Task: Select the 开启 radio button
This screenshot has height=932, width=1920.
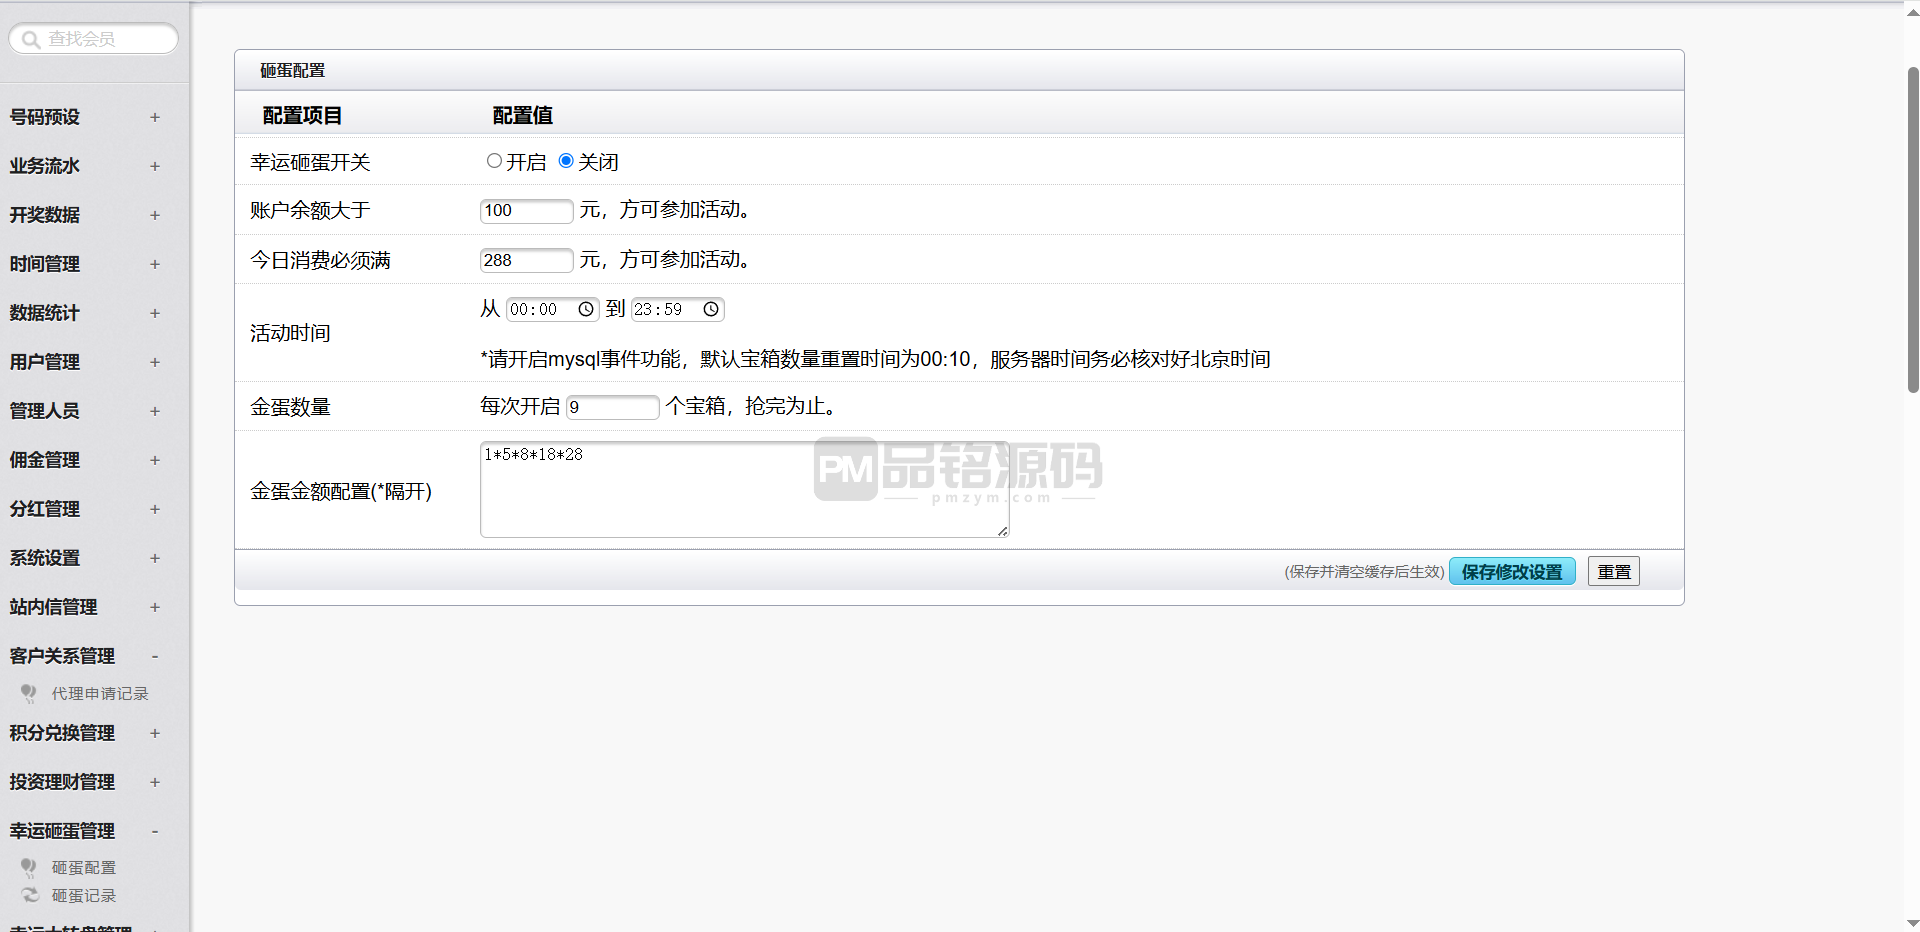Action: coord(494,161)
